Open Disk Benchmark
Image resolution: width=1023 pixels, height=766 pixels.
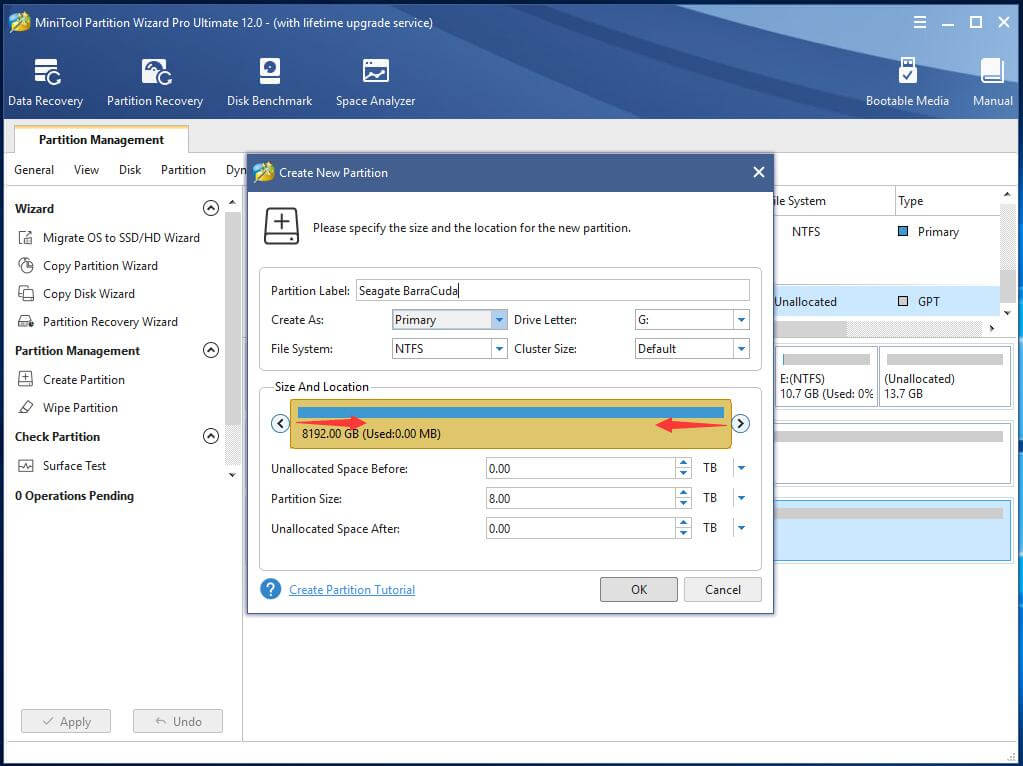268,80
